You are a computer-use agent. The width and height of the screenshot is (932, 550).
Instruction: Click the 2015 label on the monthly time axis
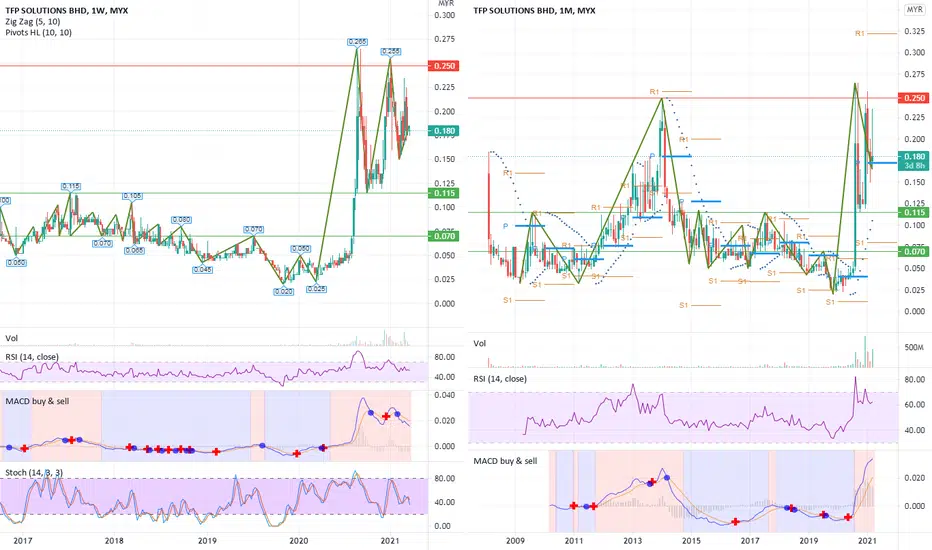click(691, 540)
